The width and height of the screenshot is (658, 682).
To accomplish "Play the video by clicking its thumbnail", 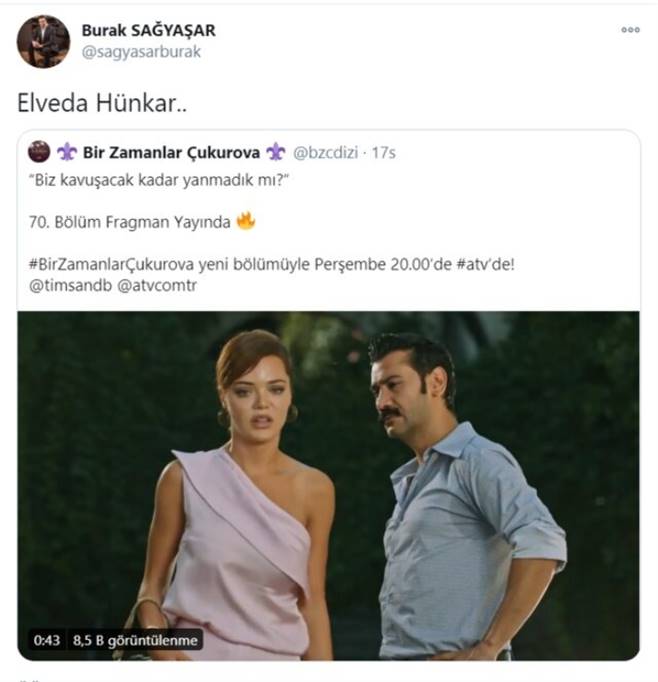I will point(328,485).
